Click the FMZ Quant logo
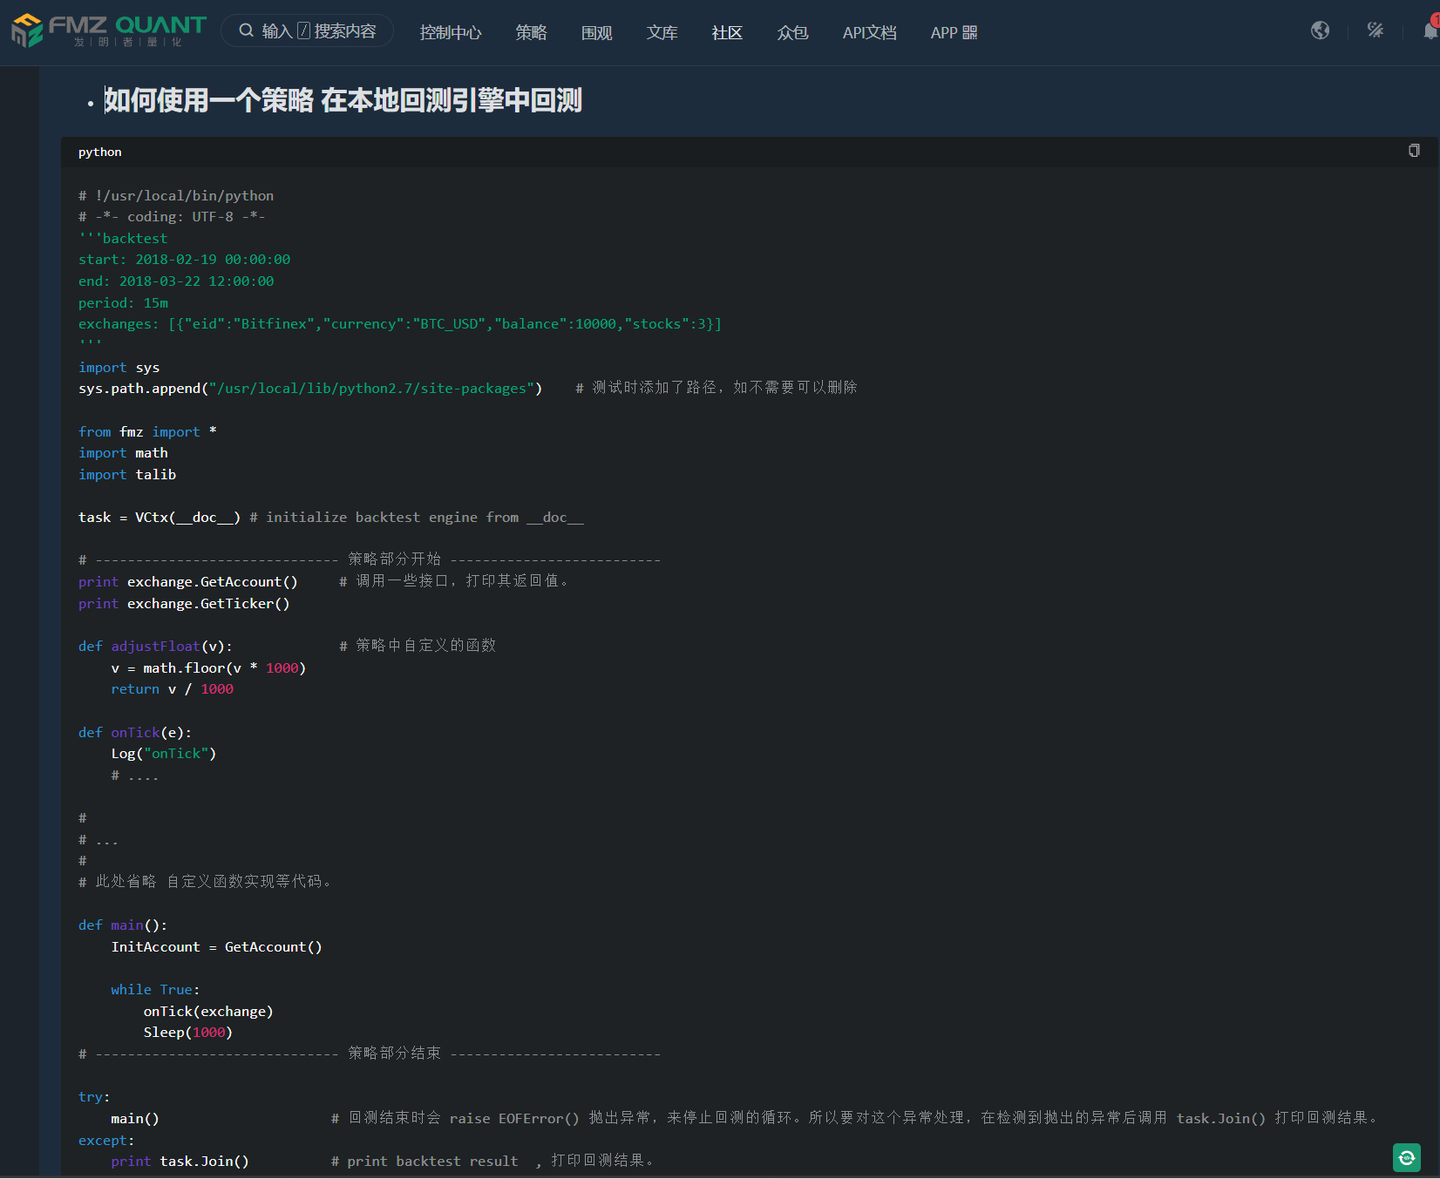 109,31
